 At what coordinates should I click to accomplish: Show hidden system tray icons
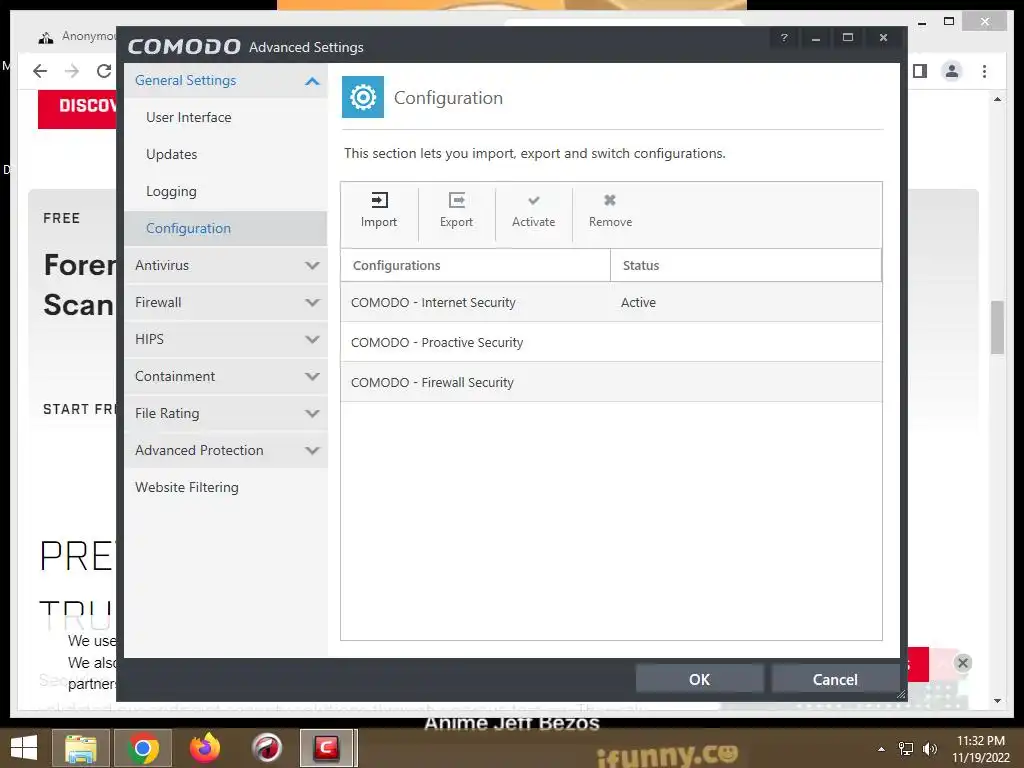click(x=882, y=749)
